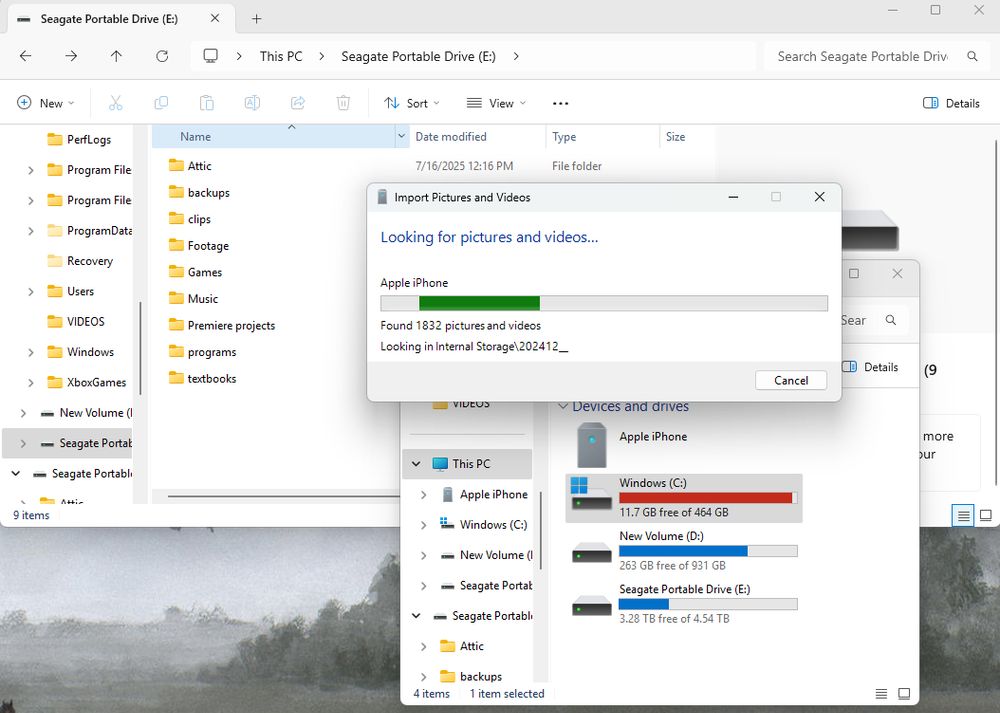Open the View dropdown menu
Image resolution: width=1000 pixels, height=713 pixels.
point(497,103)
